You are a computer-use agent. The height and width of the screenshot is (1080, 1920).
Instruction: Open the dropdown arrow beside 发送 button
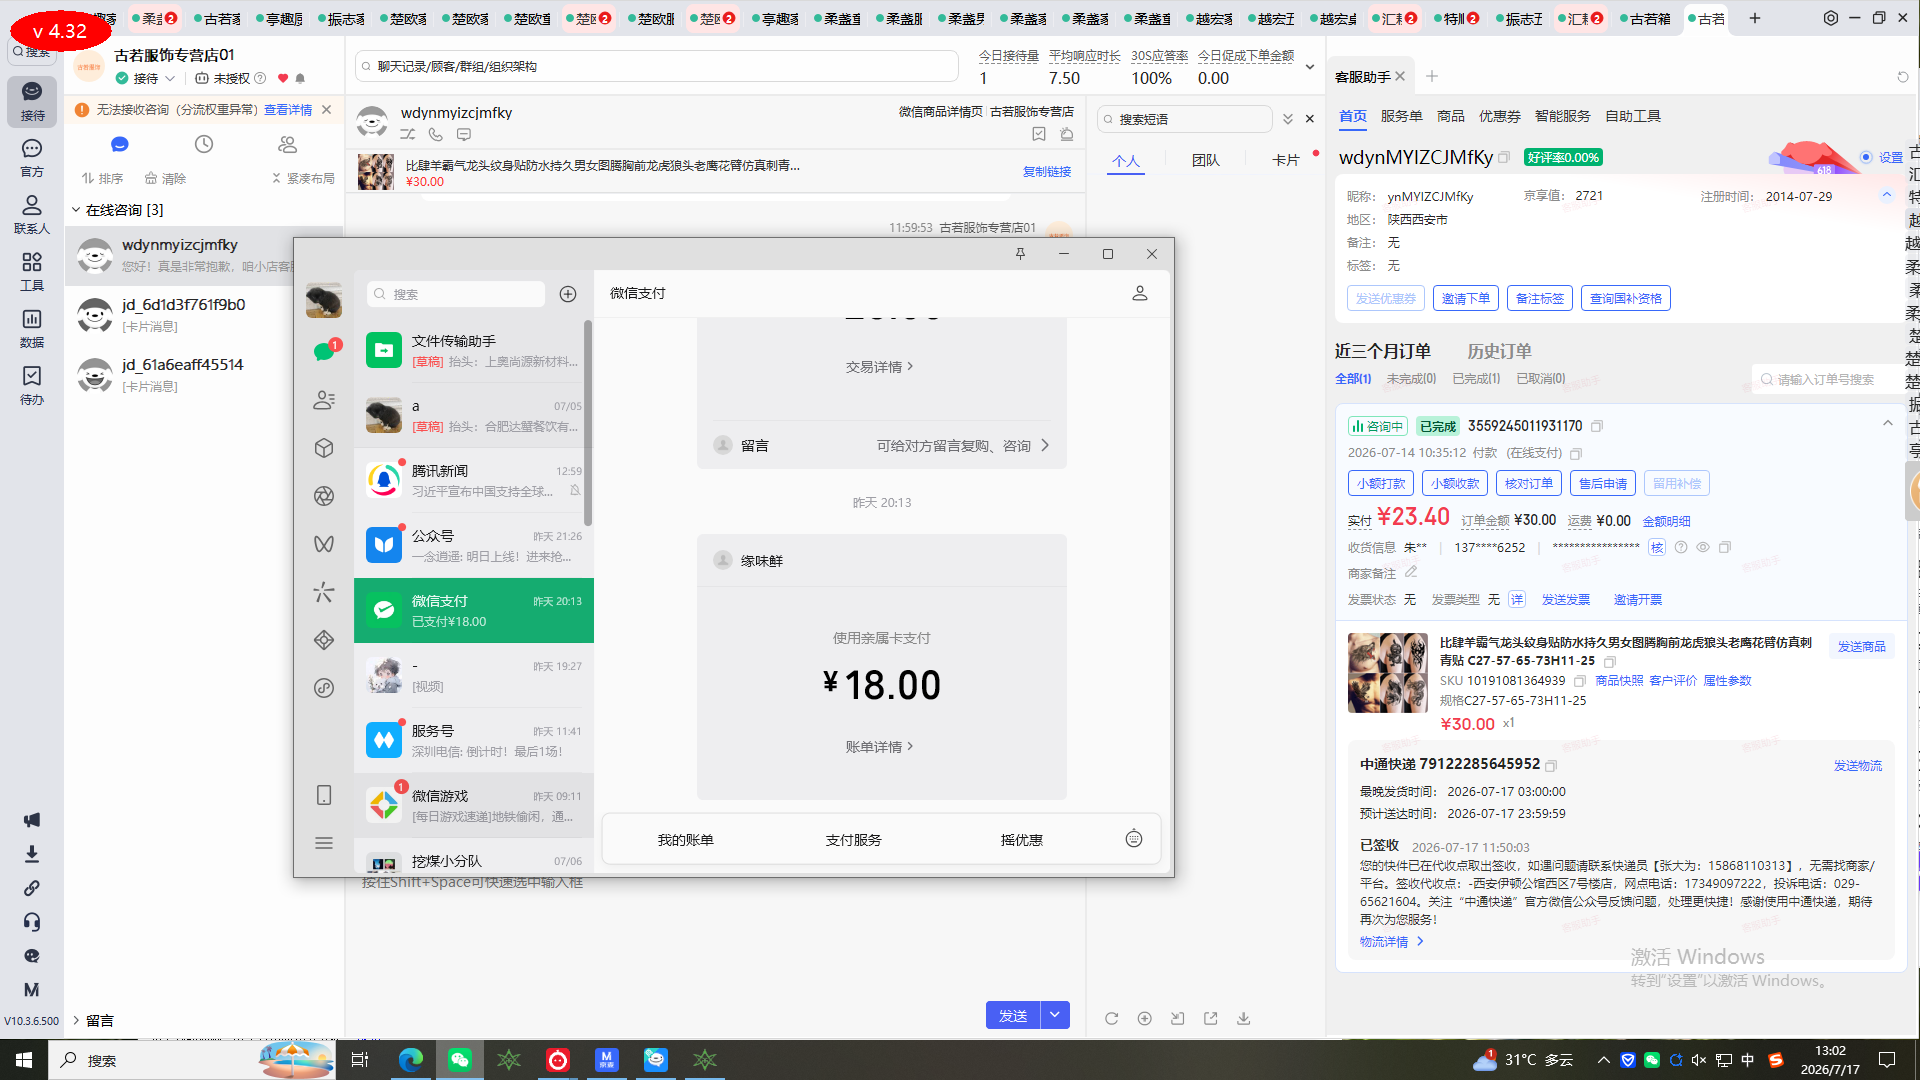1055,1015
